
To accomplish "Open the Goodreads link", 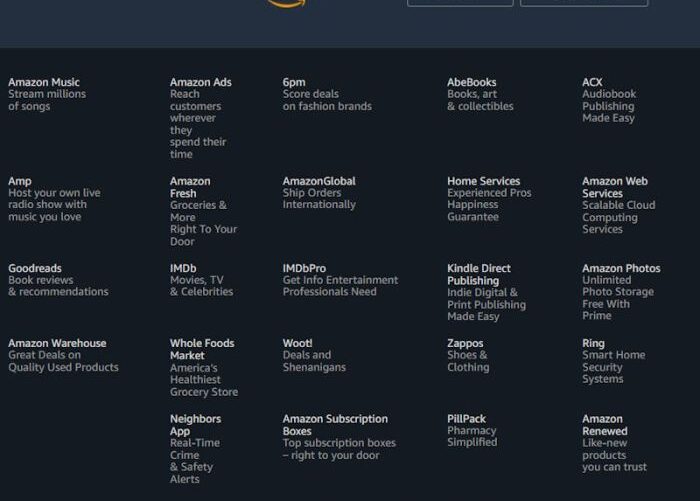I will point(58,280).
